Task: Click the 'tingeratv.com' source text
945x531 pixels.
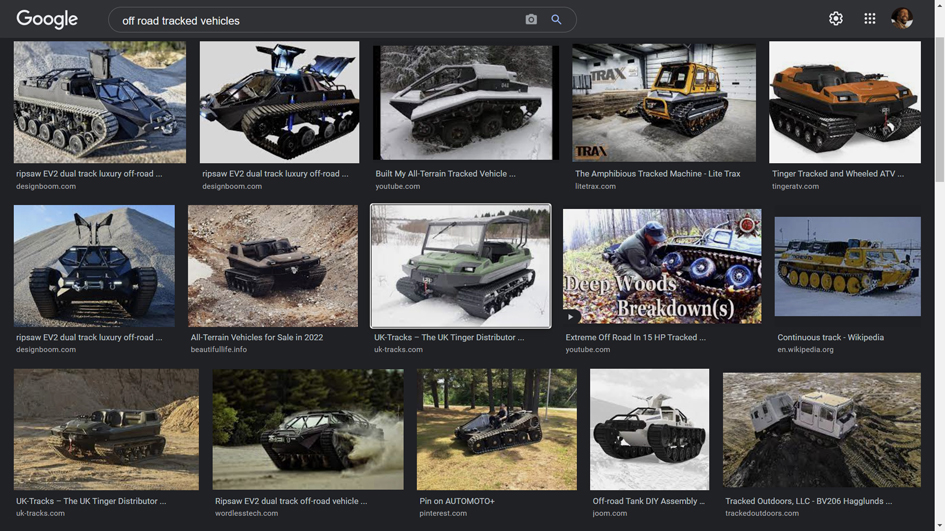Action: click(x=796, y=186)
